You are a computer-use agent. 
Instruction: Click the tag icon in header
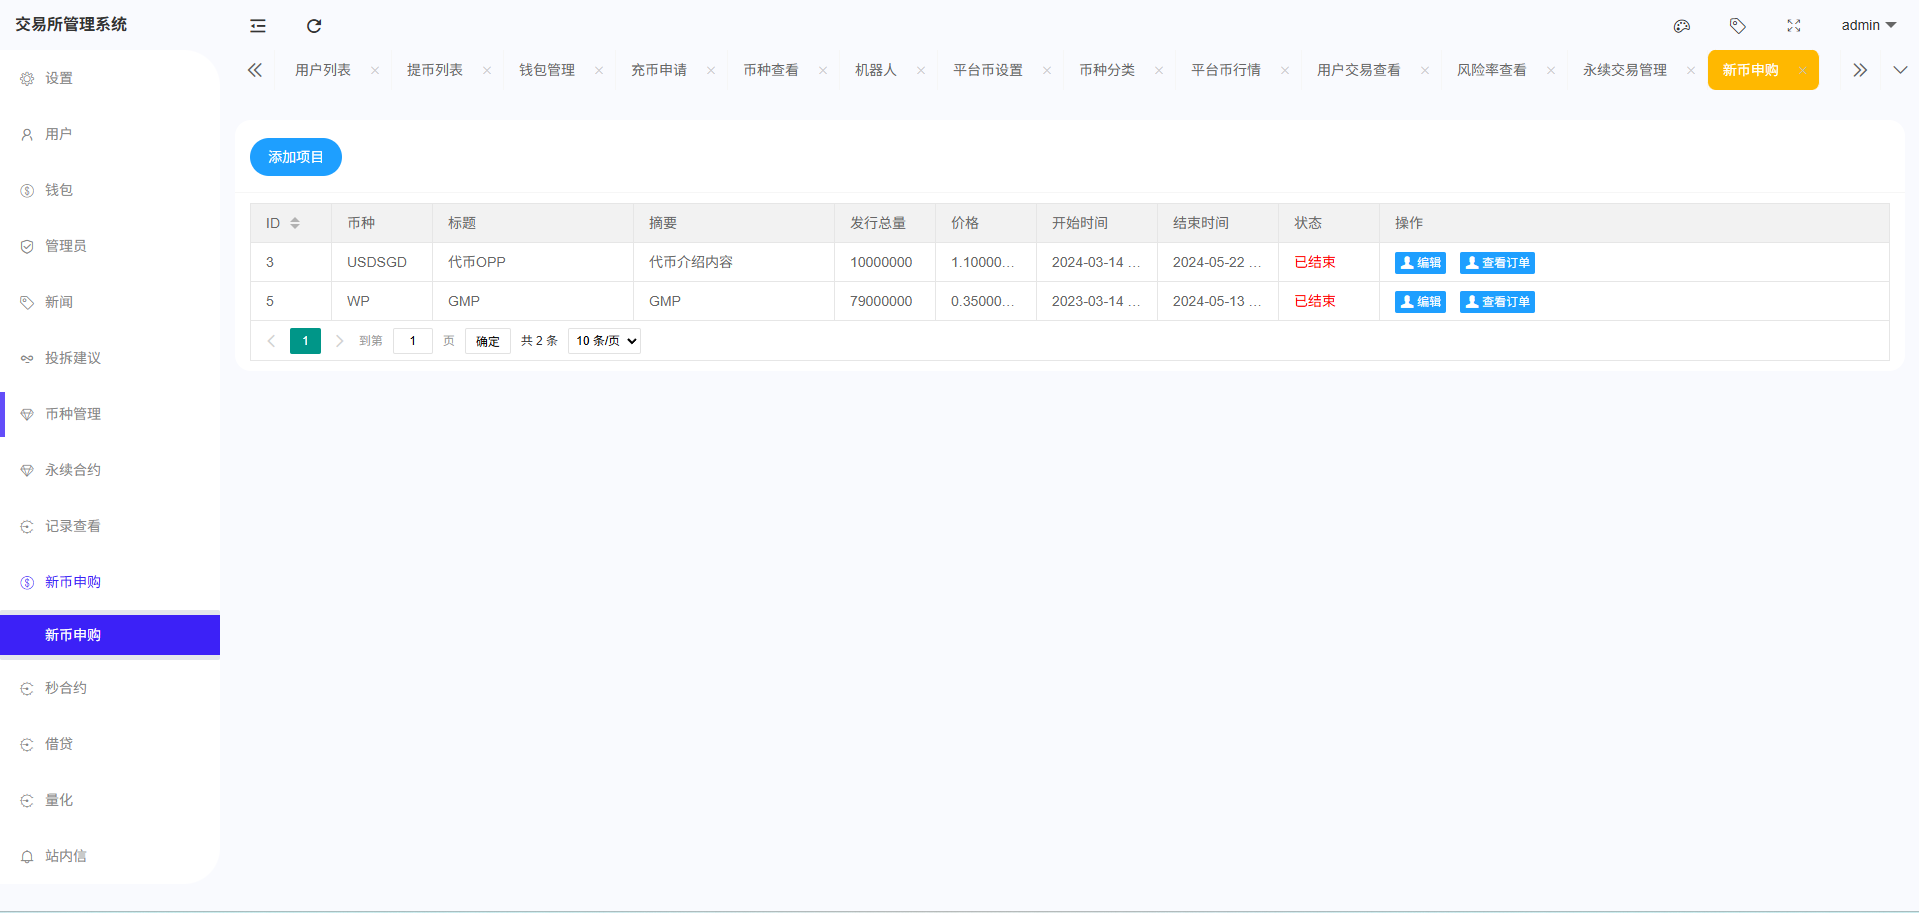(1738, 26)
